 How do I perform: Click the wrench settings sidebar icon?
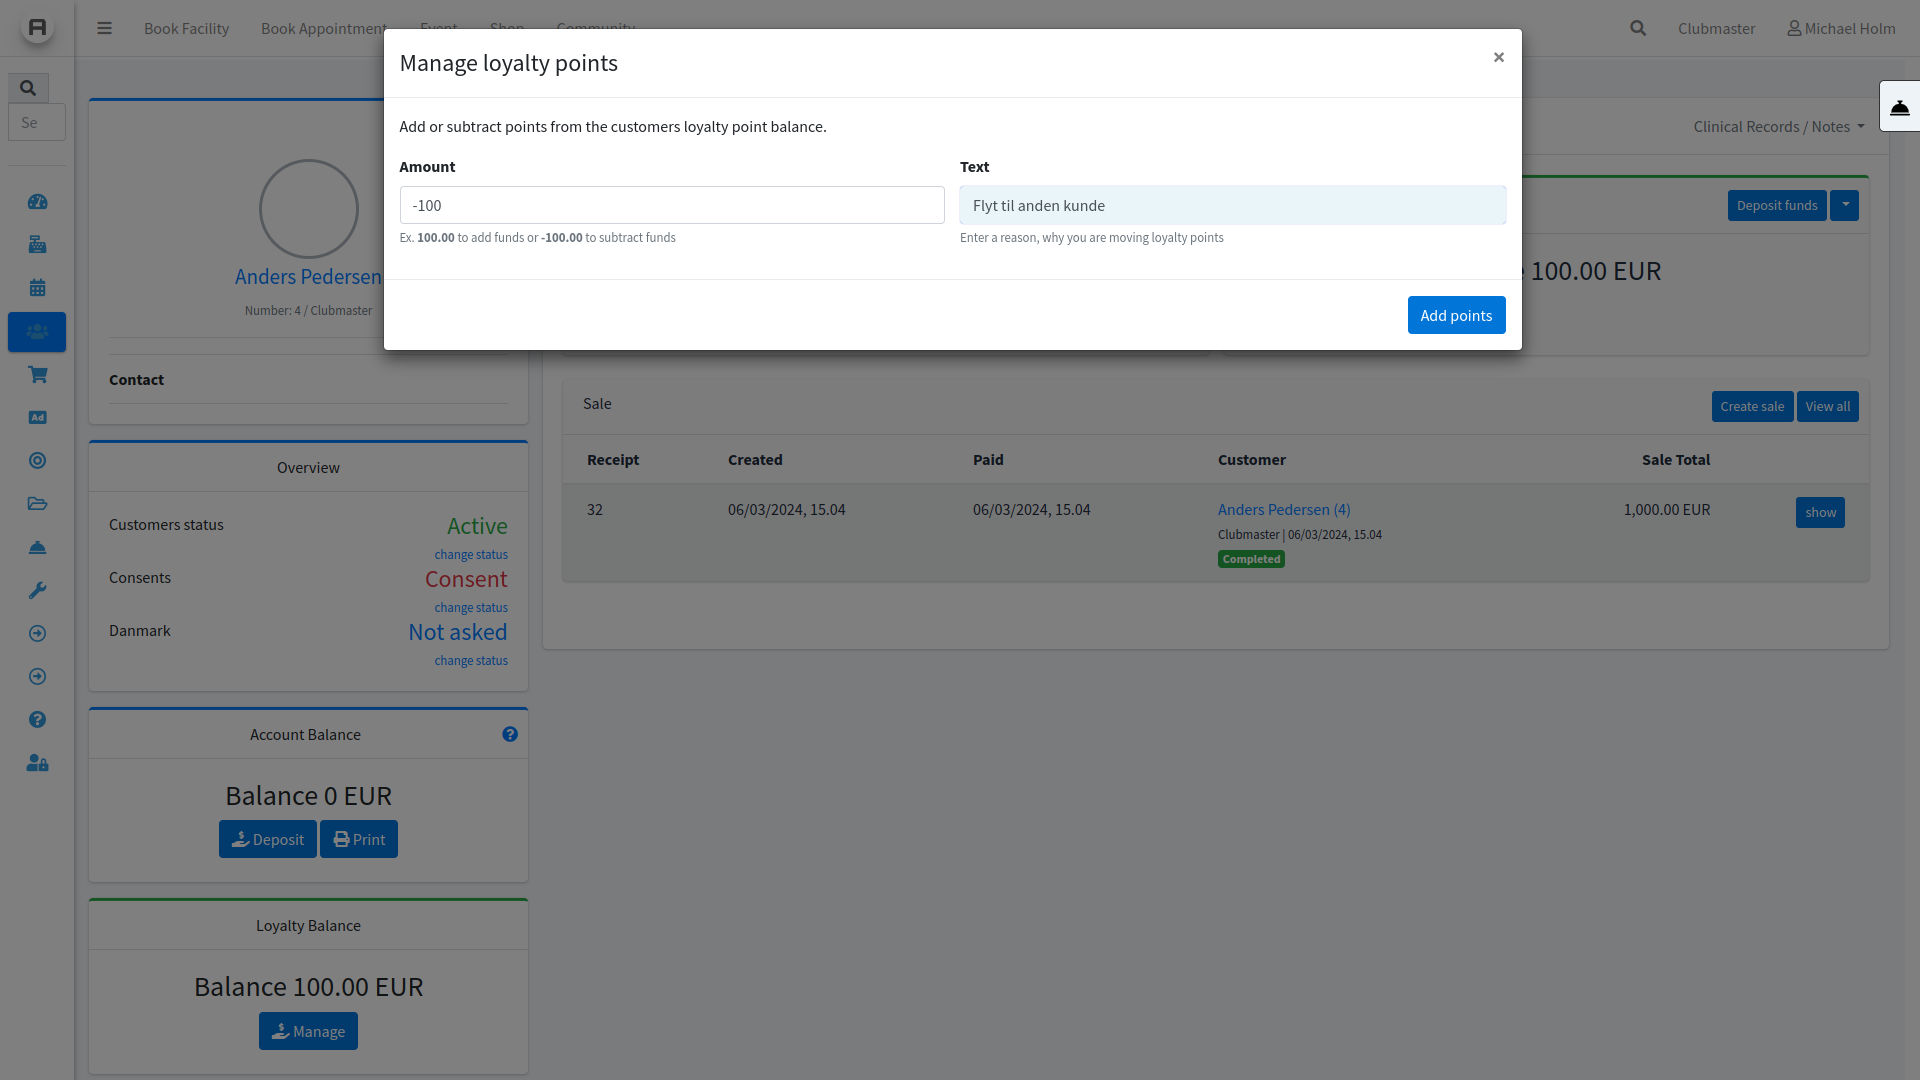[x=37, y=591]
